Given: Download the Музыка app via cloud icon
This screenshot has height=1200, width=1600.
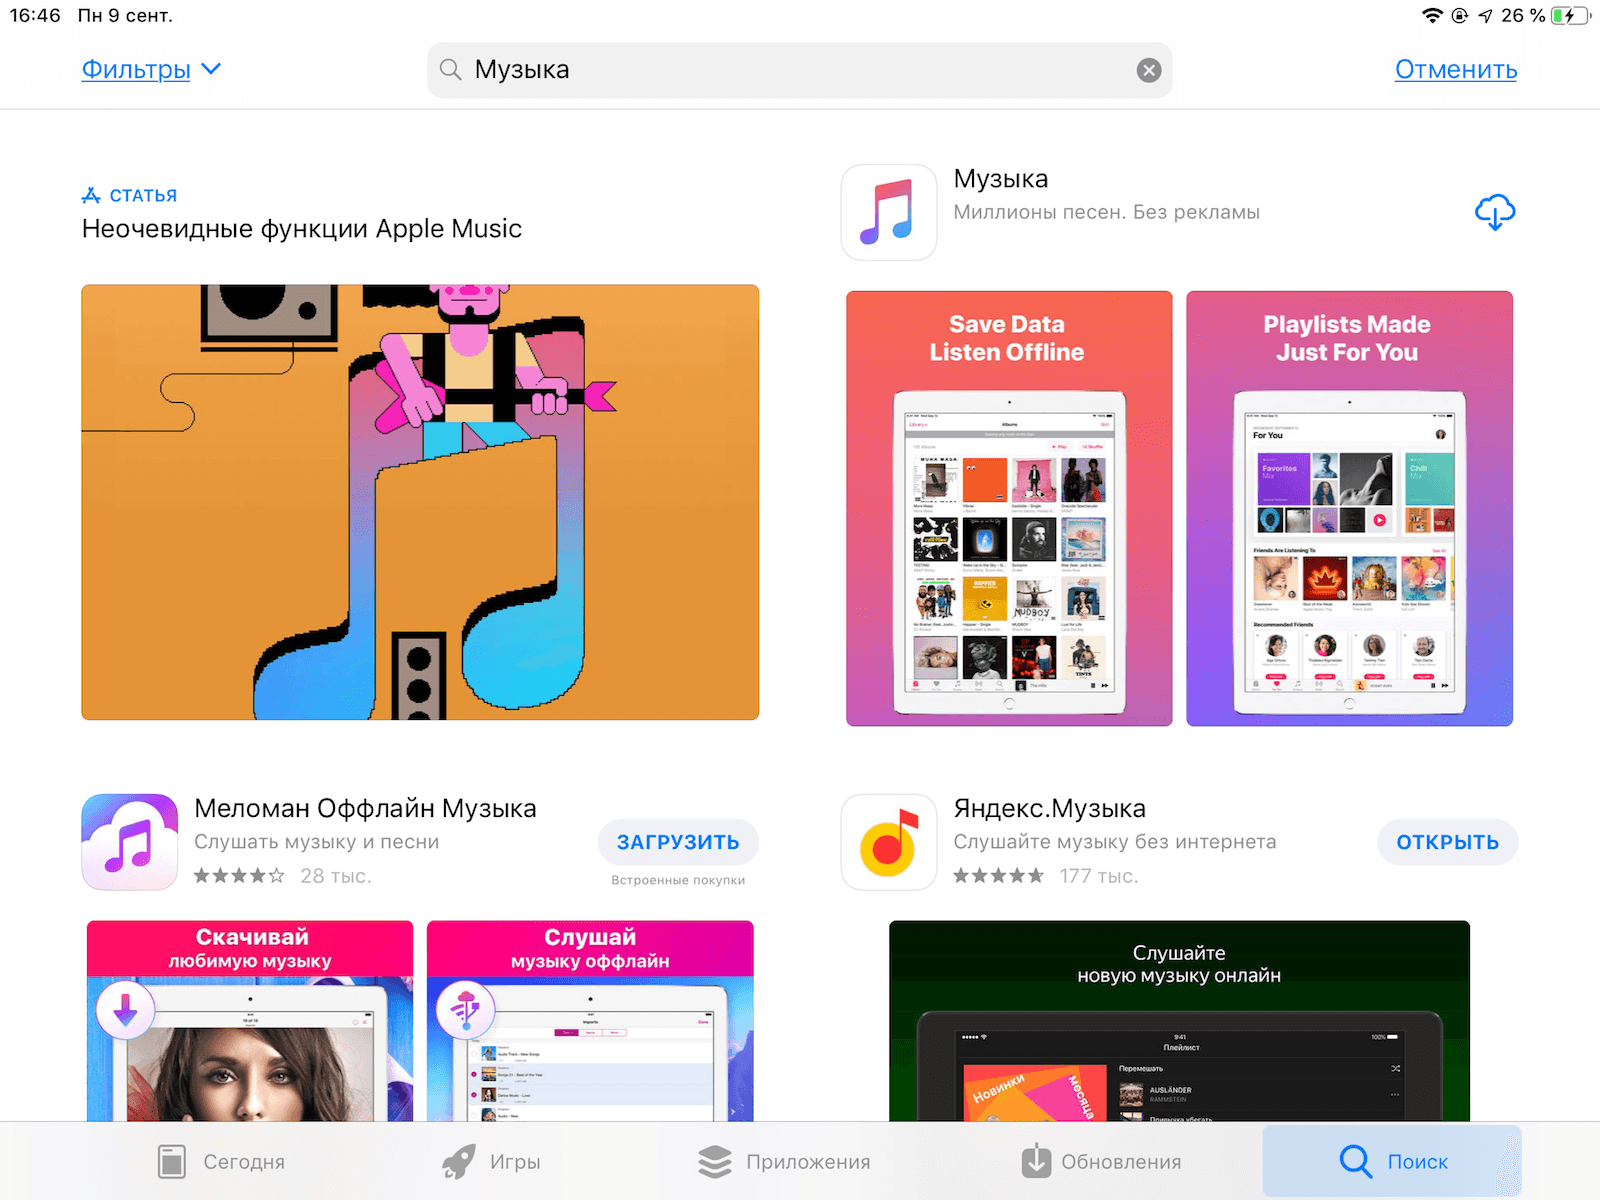Looking at the screenshot, I should coord(1495,212).
